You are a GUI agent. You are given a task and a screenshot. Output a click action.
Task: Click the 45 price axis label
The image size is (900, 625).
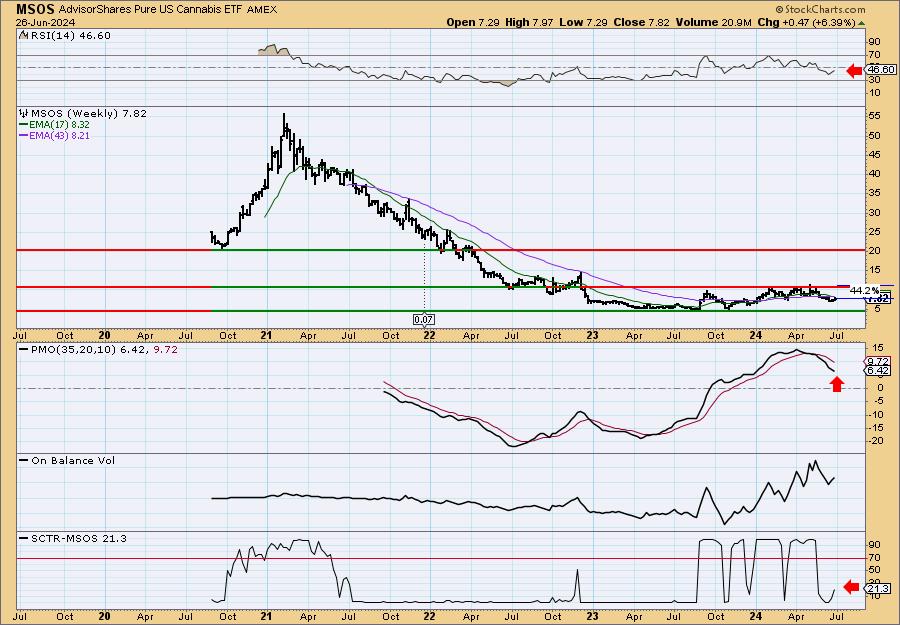click(x=875, y=154)
